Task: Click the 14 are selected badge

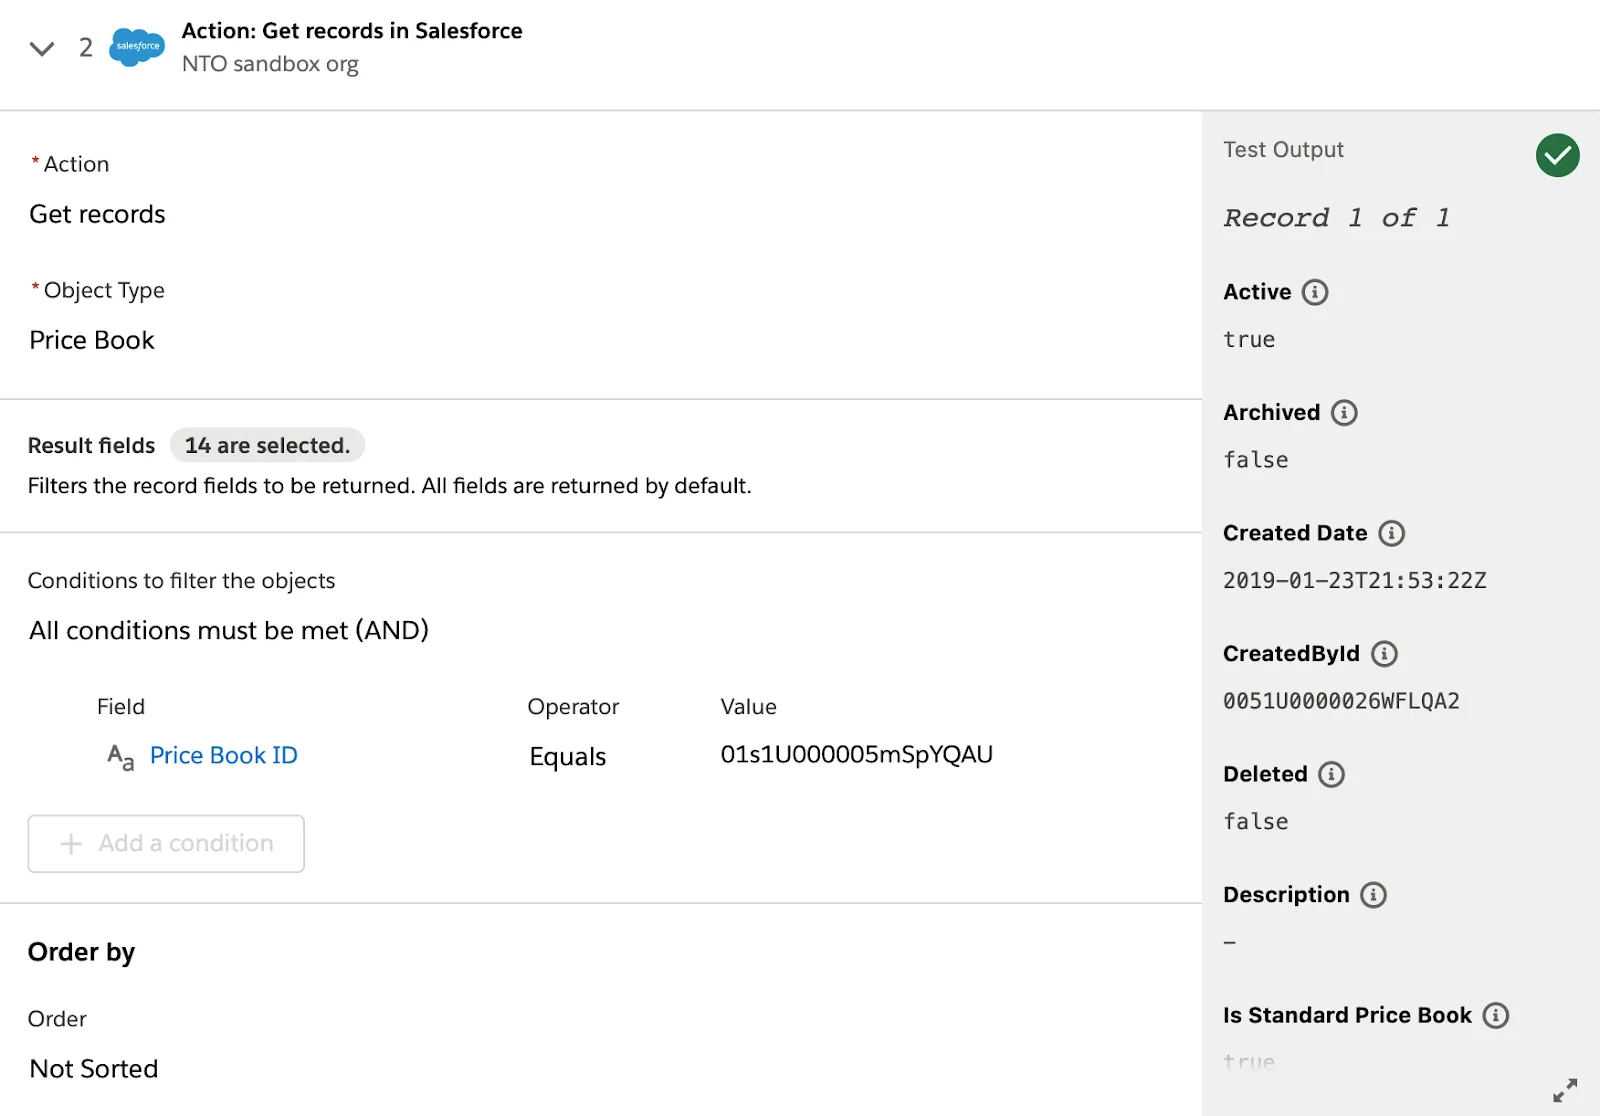Action: pos(267,445)
